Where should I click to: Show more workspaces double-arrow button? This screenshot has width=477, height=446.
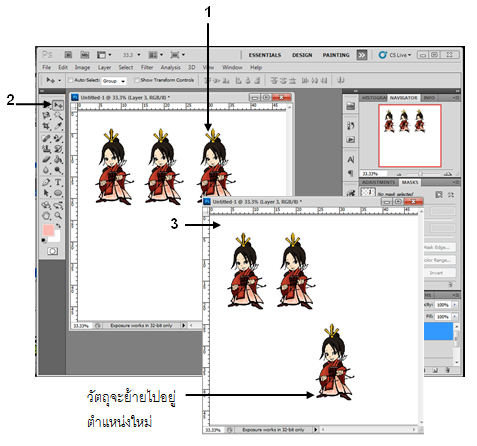[362, 55]
